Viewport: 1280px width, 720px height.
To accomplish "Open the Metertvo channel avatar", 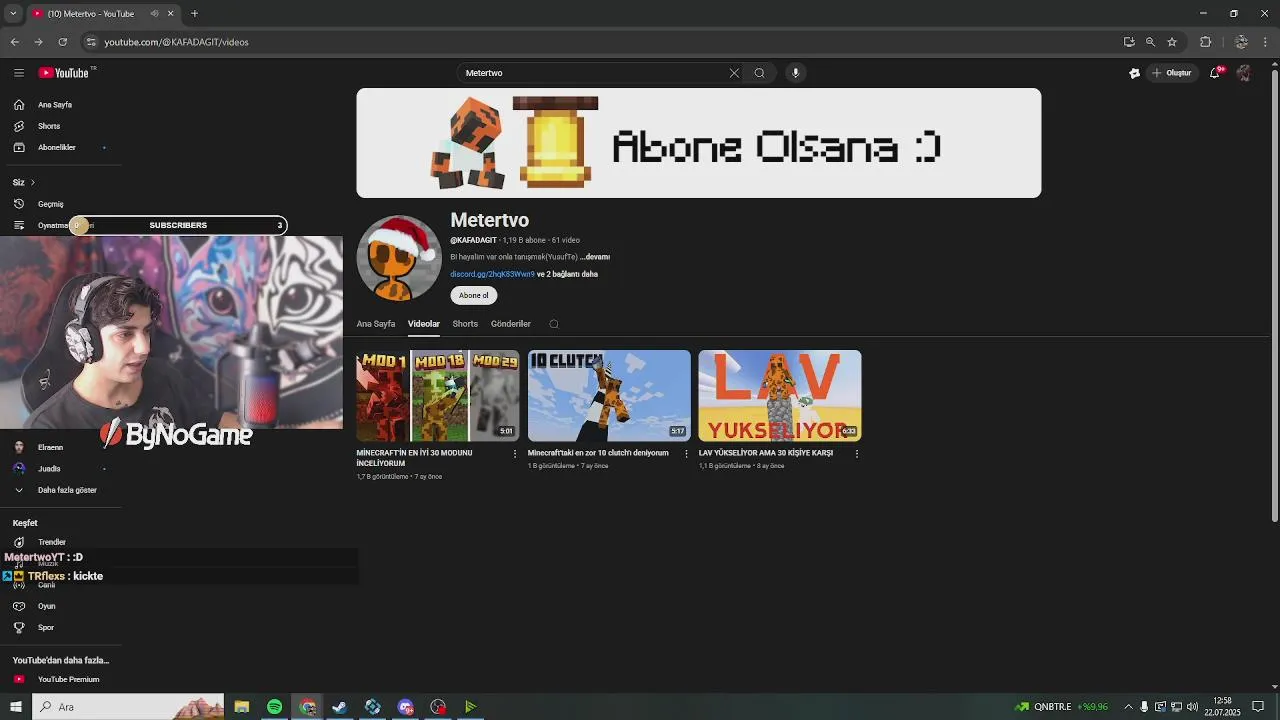I will click(x=399, y=258).
